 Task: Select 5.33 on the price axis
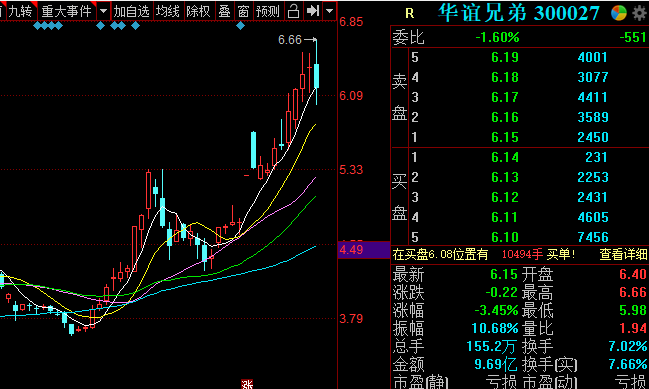(x=351, y=170)
